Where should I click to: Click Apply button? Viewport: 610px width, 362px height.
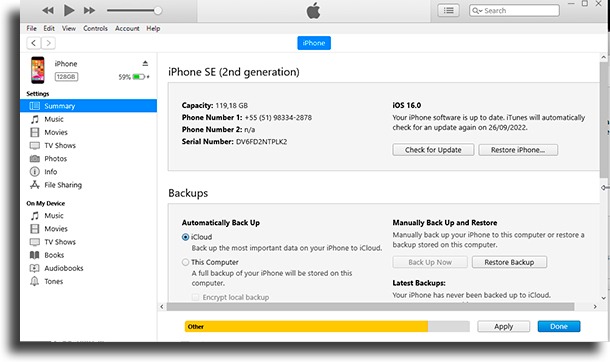tap(504, 327)
